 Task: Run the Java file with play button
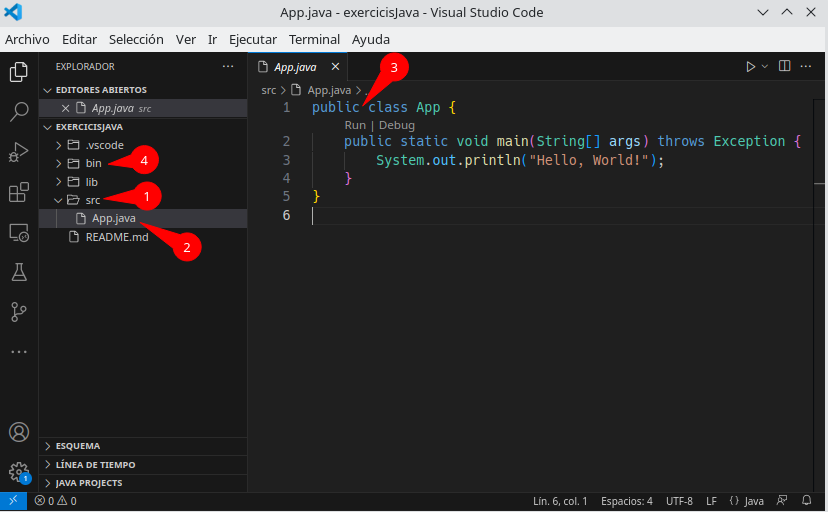[750, 67]
